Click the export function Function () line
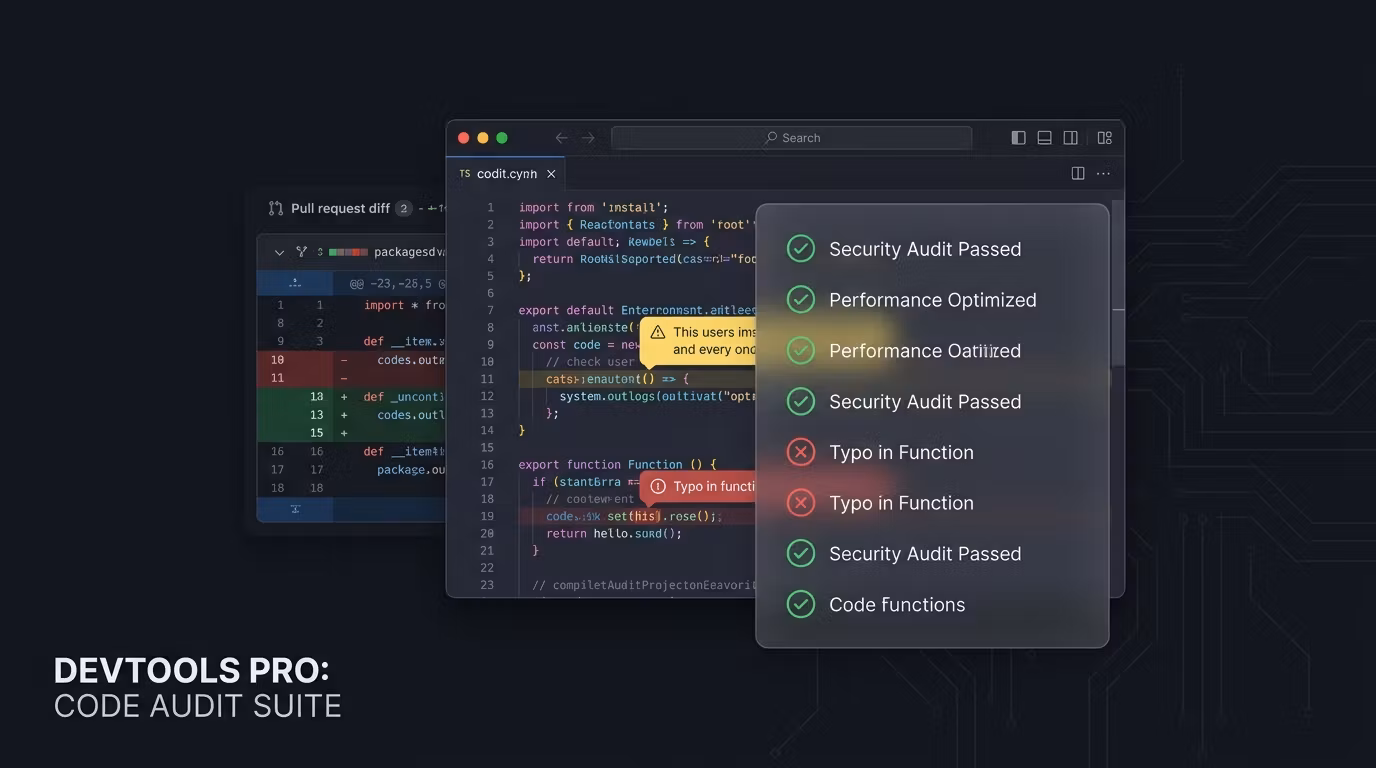The width and height of the screenshot is (1376, 768). click(x=617, y=464)
